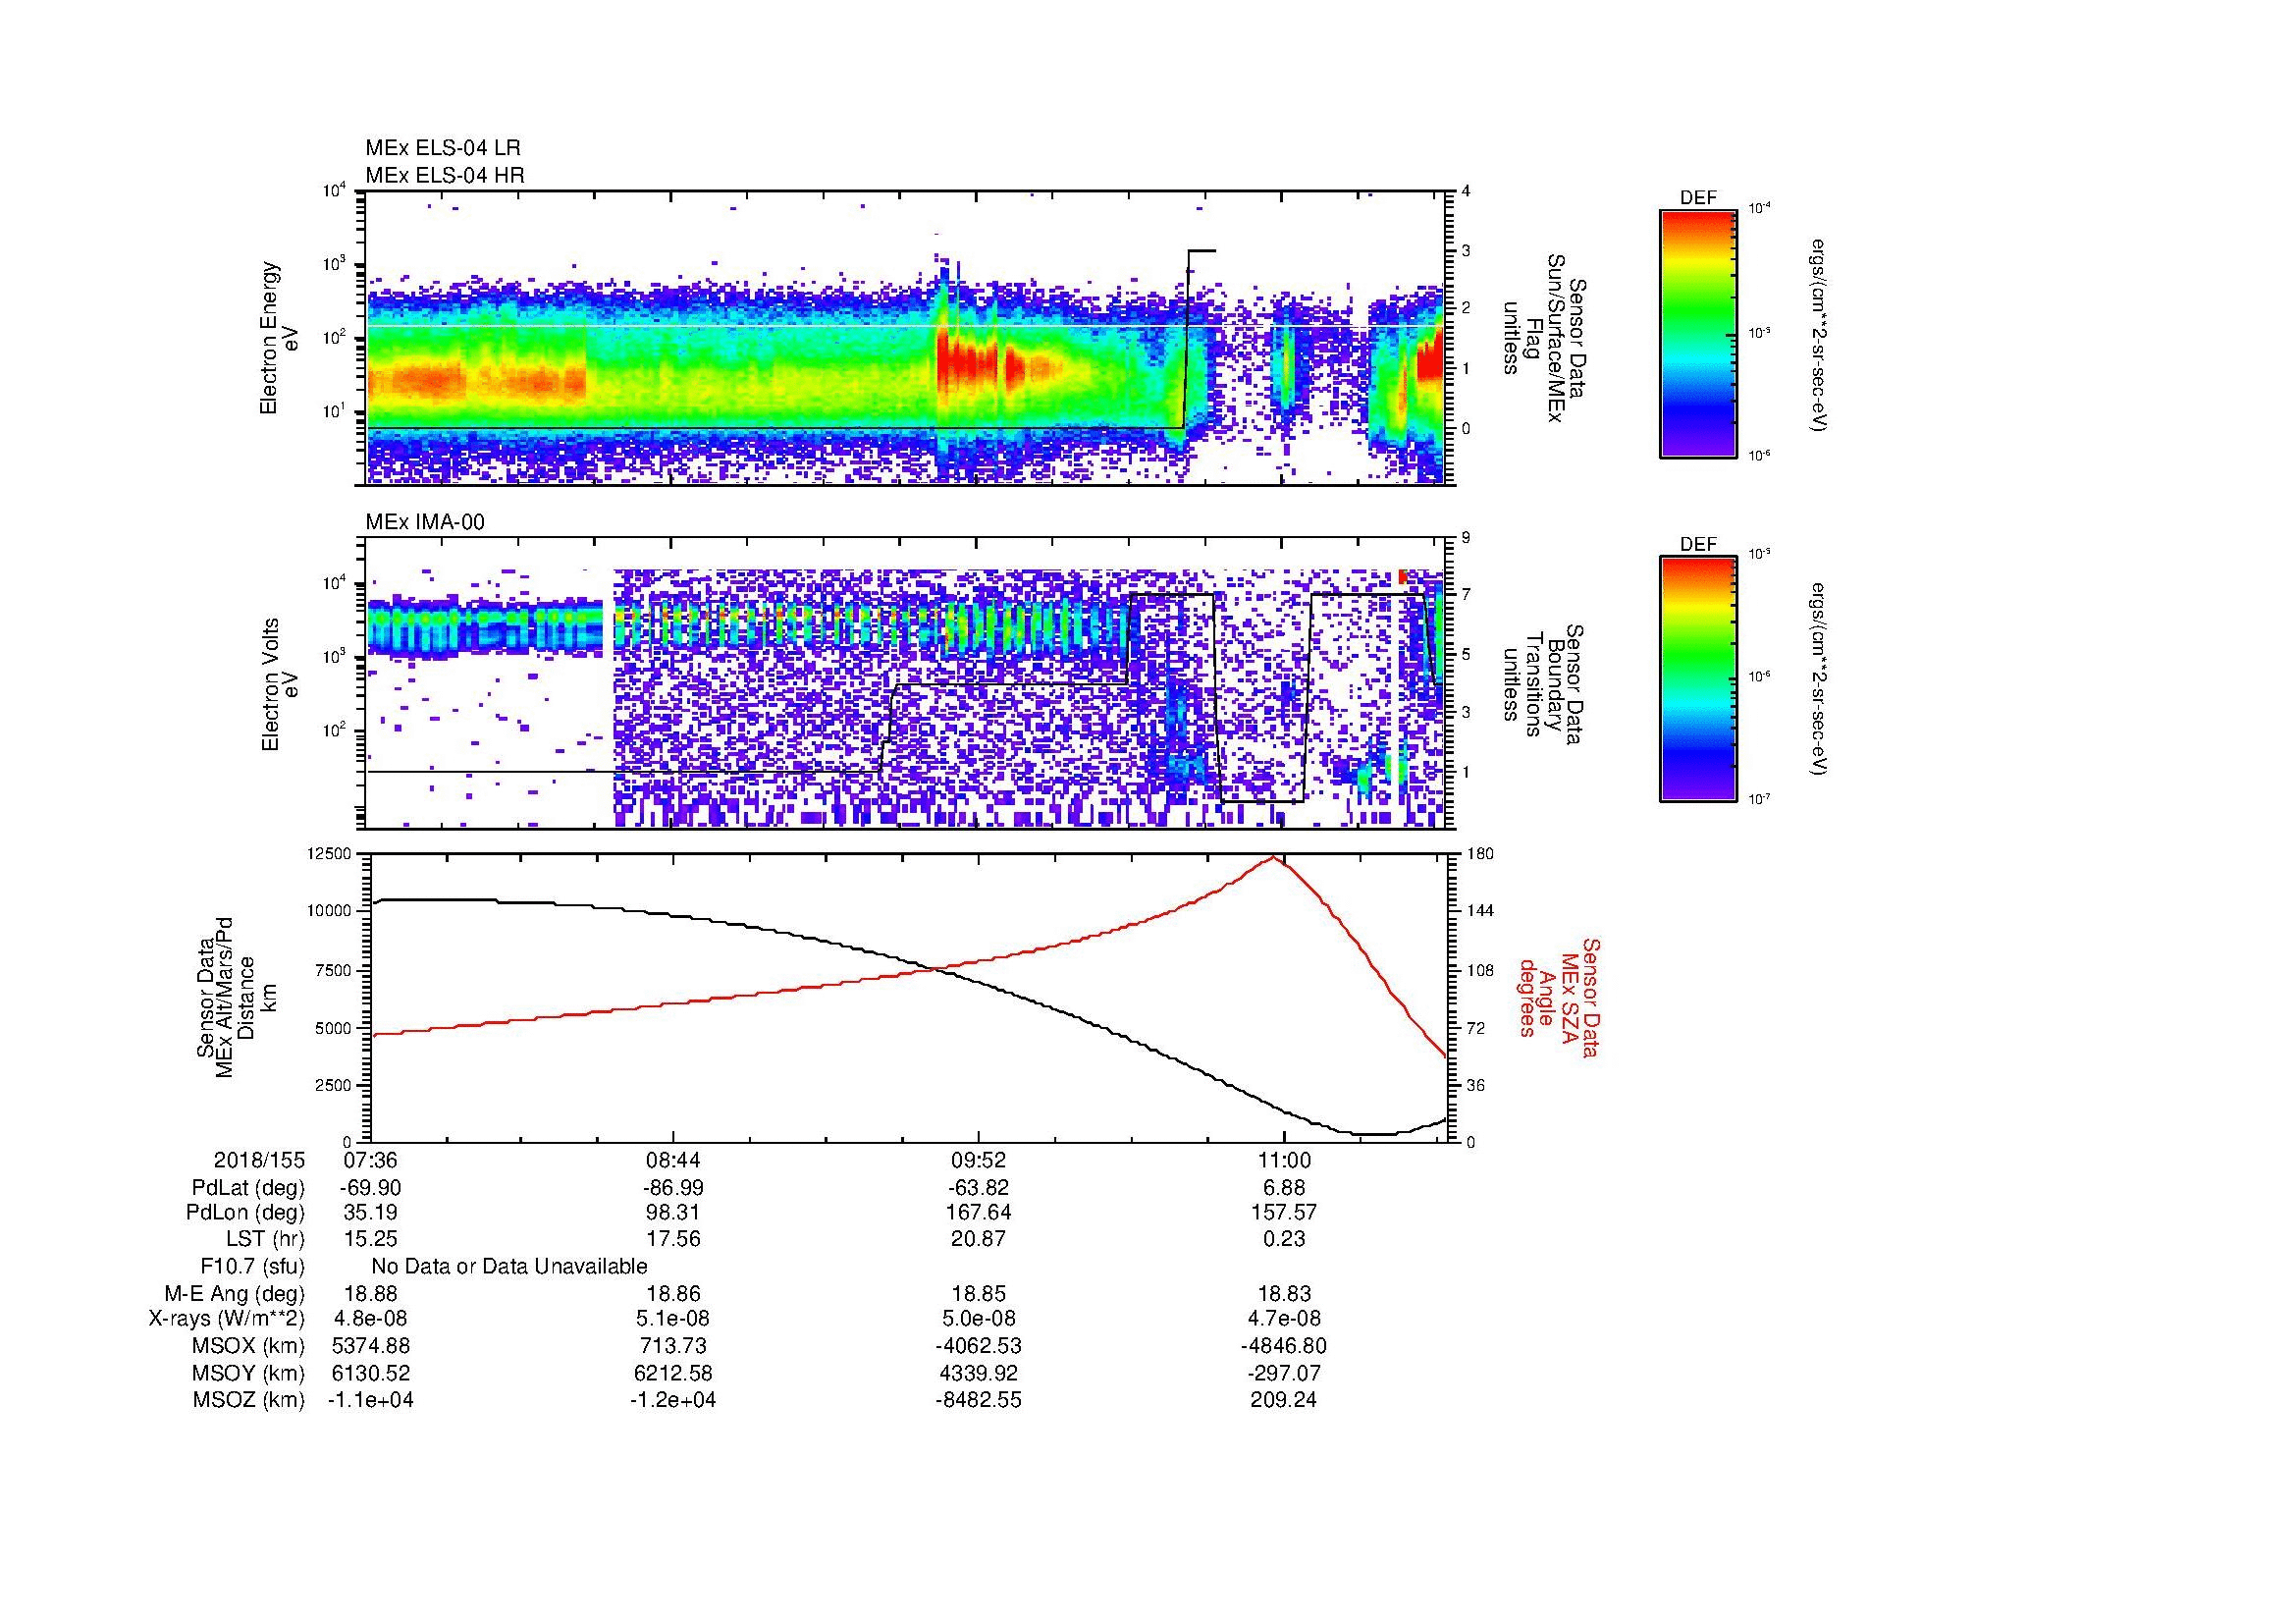Click the SZA curve peak near 11:00
Image resolution: width=2296 pixels, height=1623 pixels.
tap(1274, 858)
